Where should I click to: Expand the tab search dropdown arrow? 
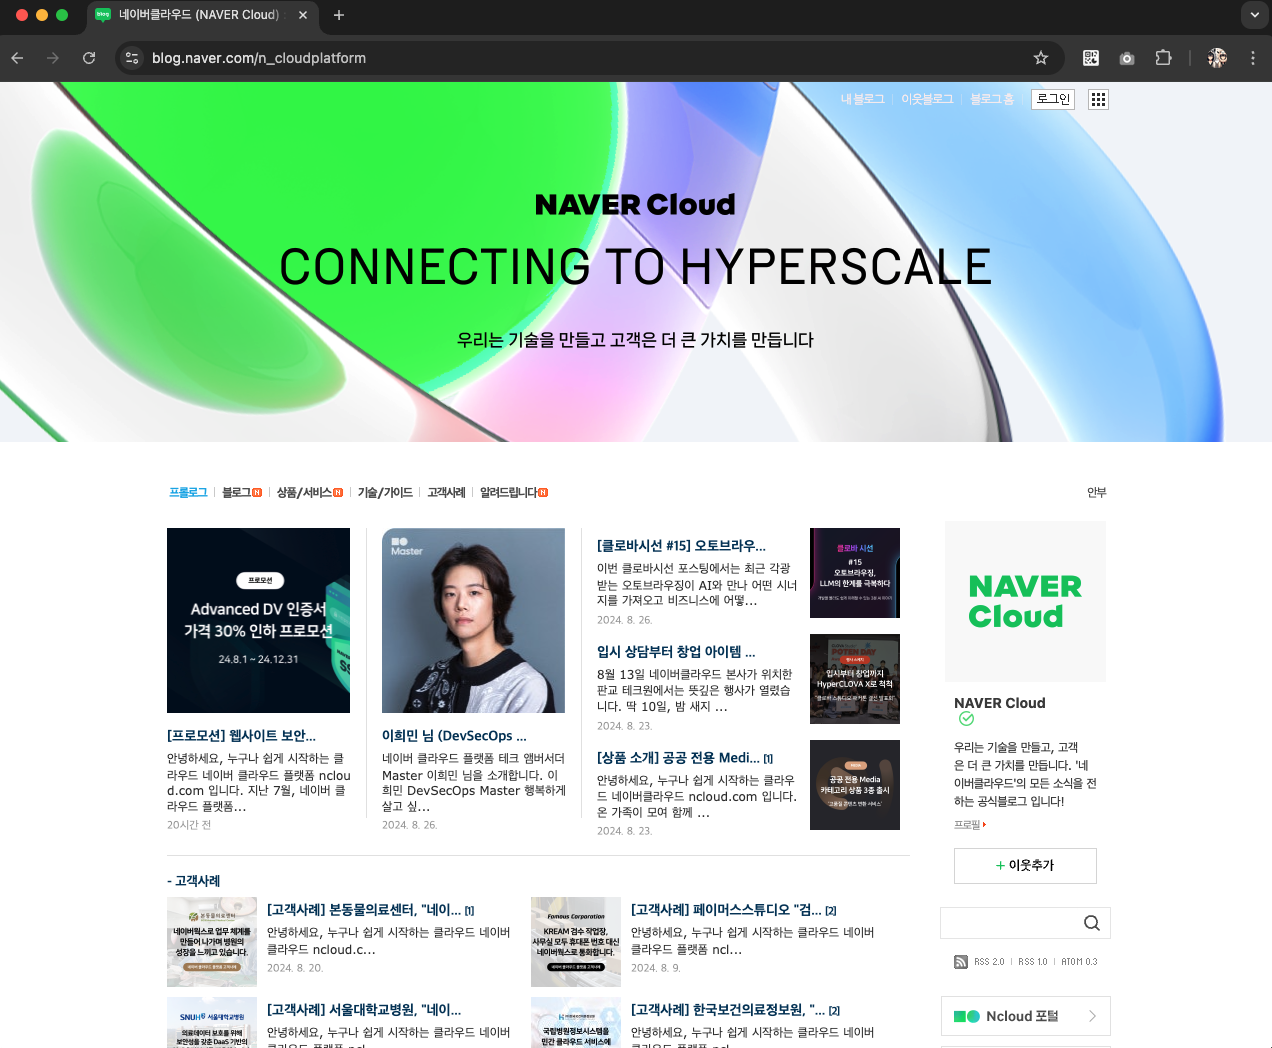coord(1254,15)
